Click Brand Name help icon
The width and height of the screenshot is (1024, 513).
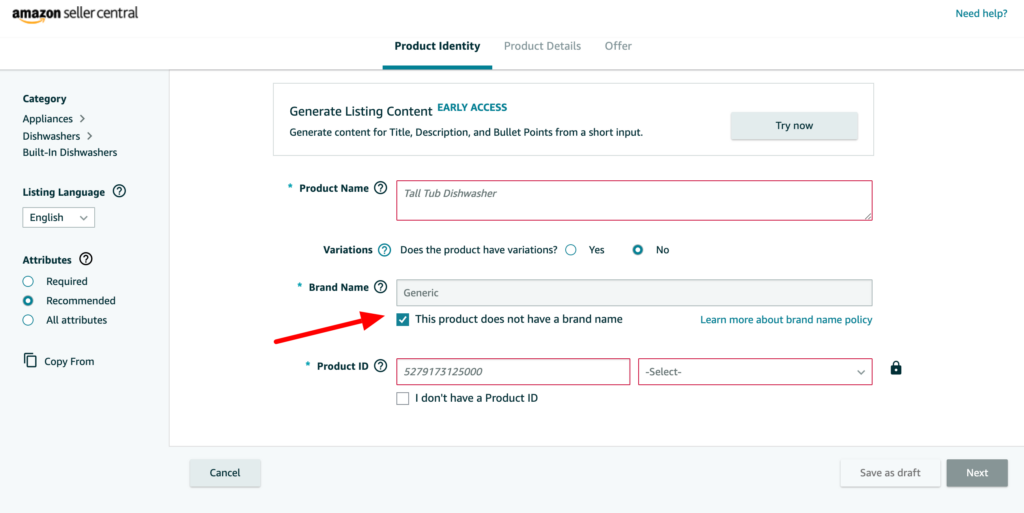(x=381, y=287)
